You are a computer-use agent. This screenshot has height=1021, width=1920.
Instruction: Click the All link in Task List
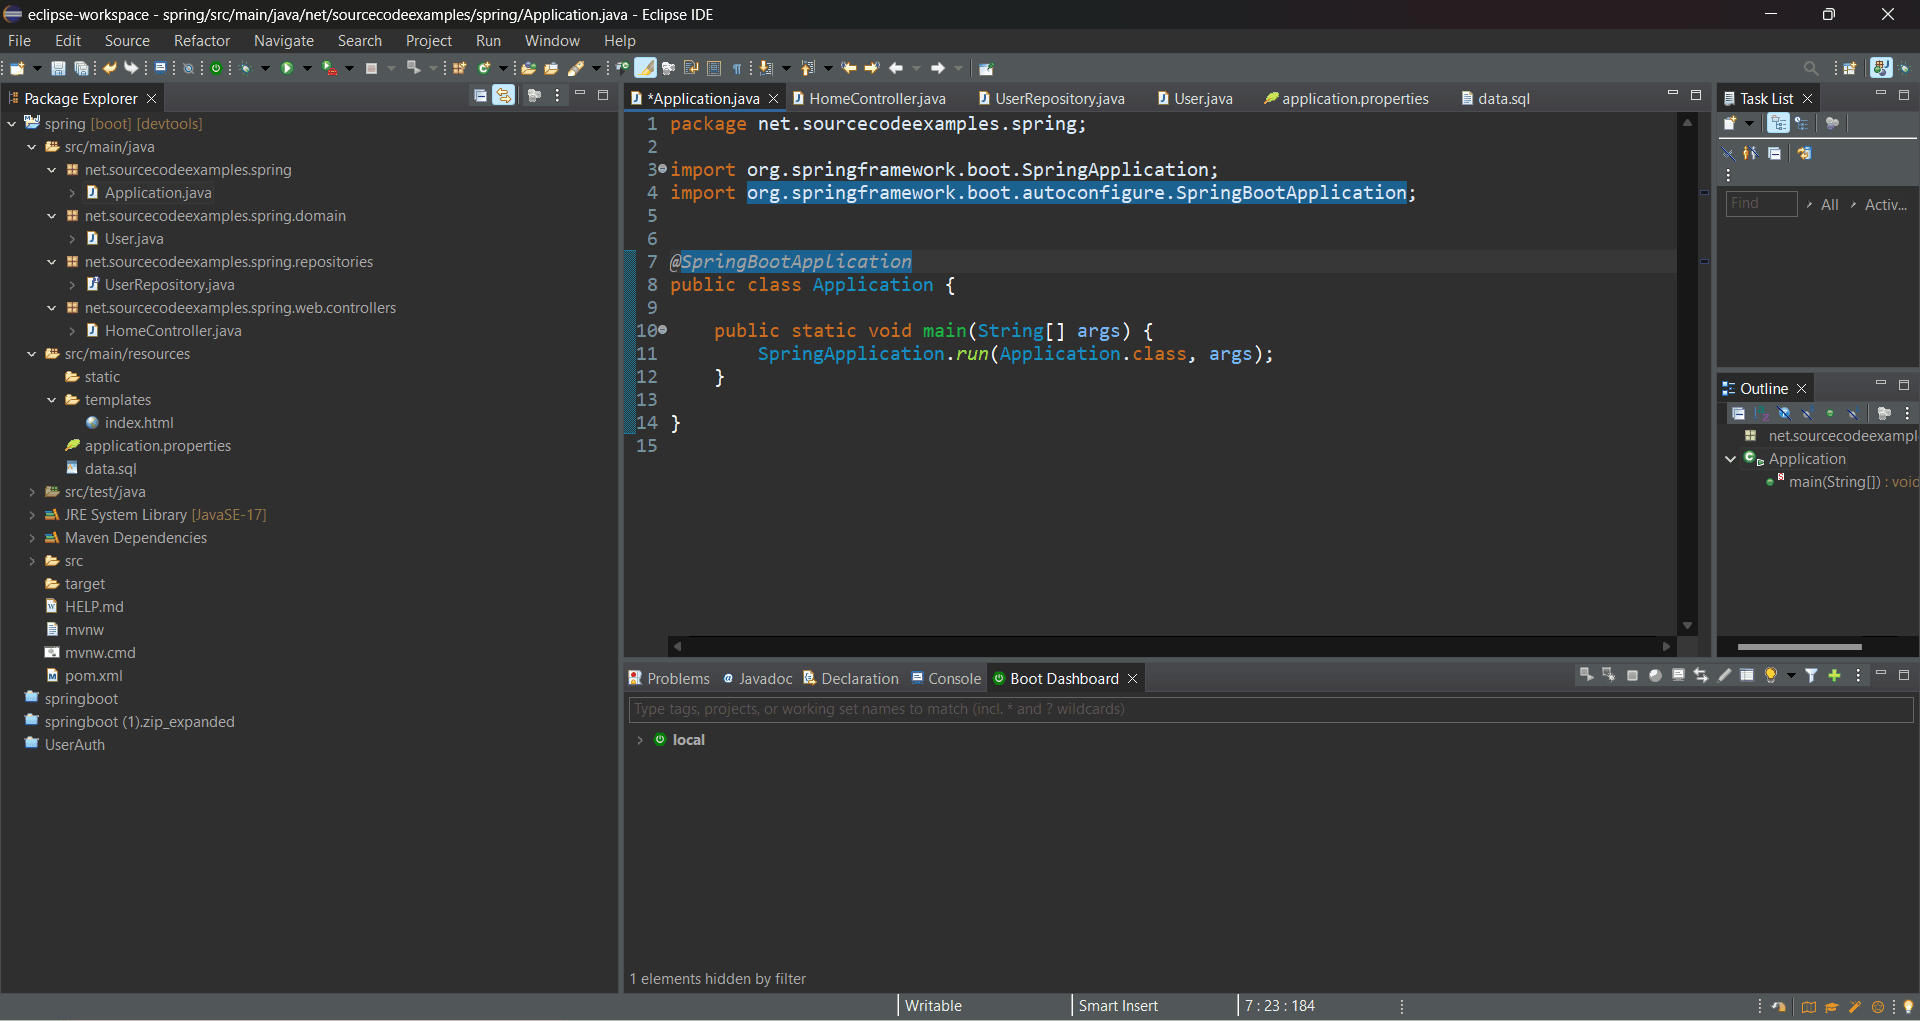tap(1829, 204)
